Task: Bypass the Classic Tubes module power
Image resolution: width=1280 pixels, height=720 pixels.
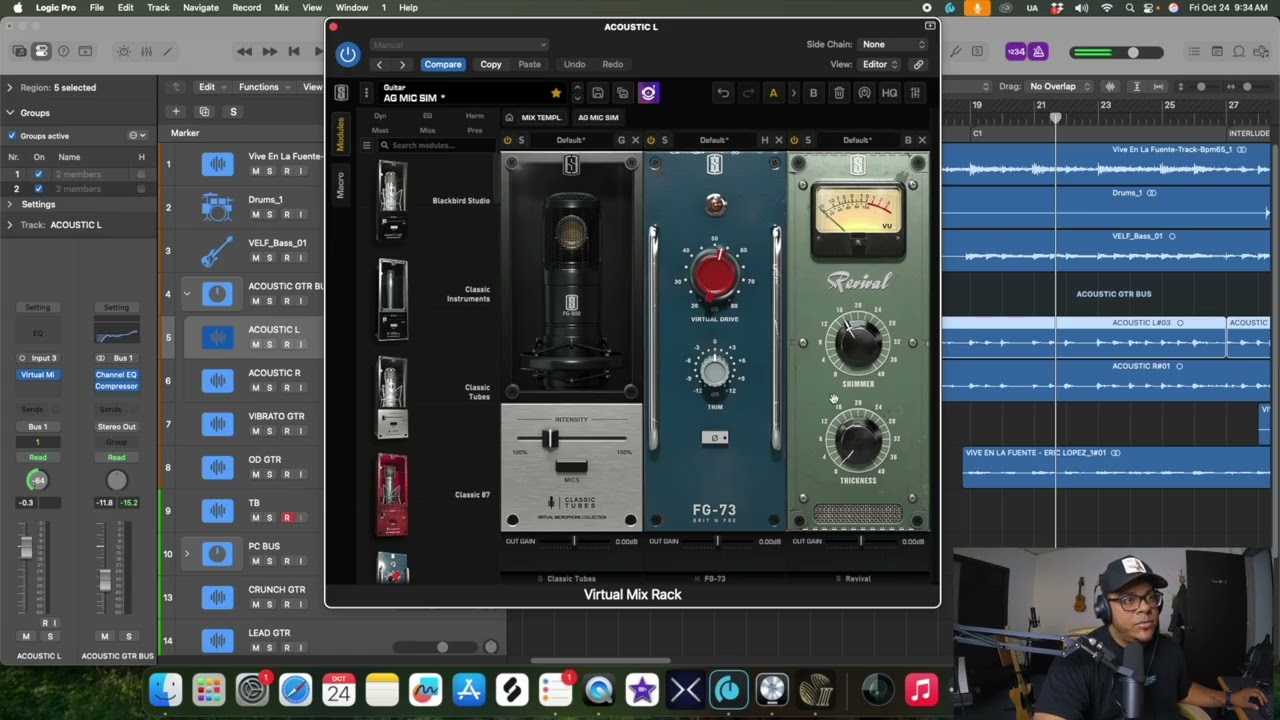Action: [508, 140]
